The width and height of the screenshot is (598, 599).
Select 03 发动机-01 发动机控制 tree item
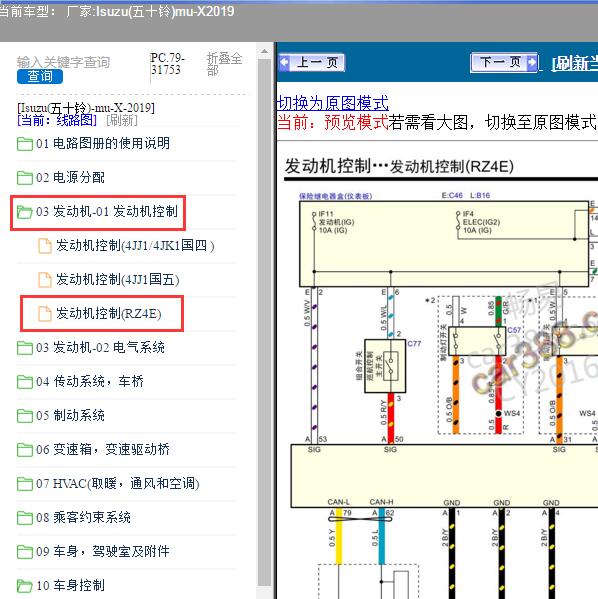(x=107, y=211)
